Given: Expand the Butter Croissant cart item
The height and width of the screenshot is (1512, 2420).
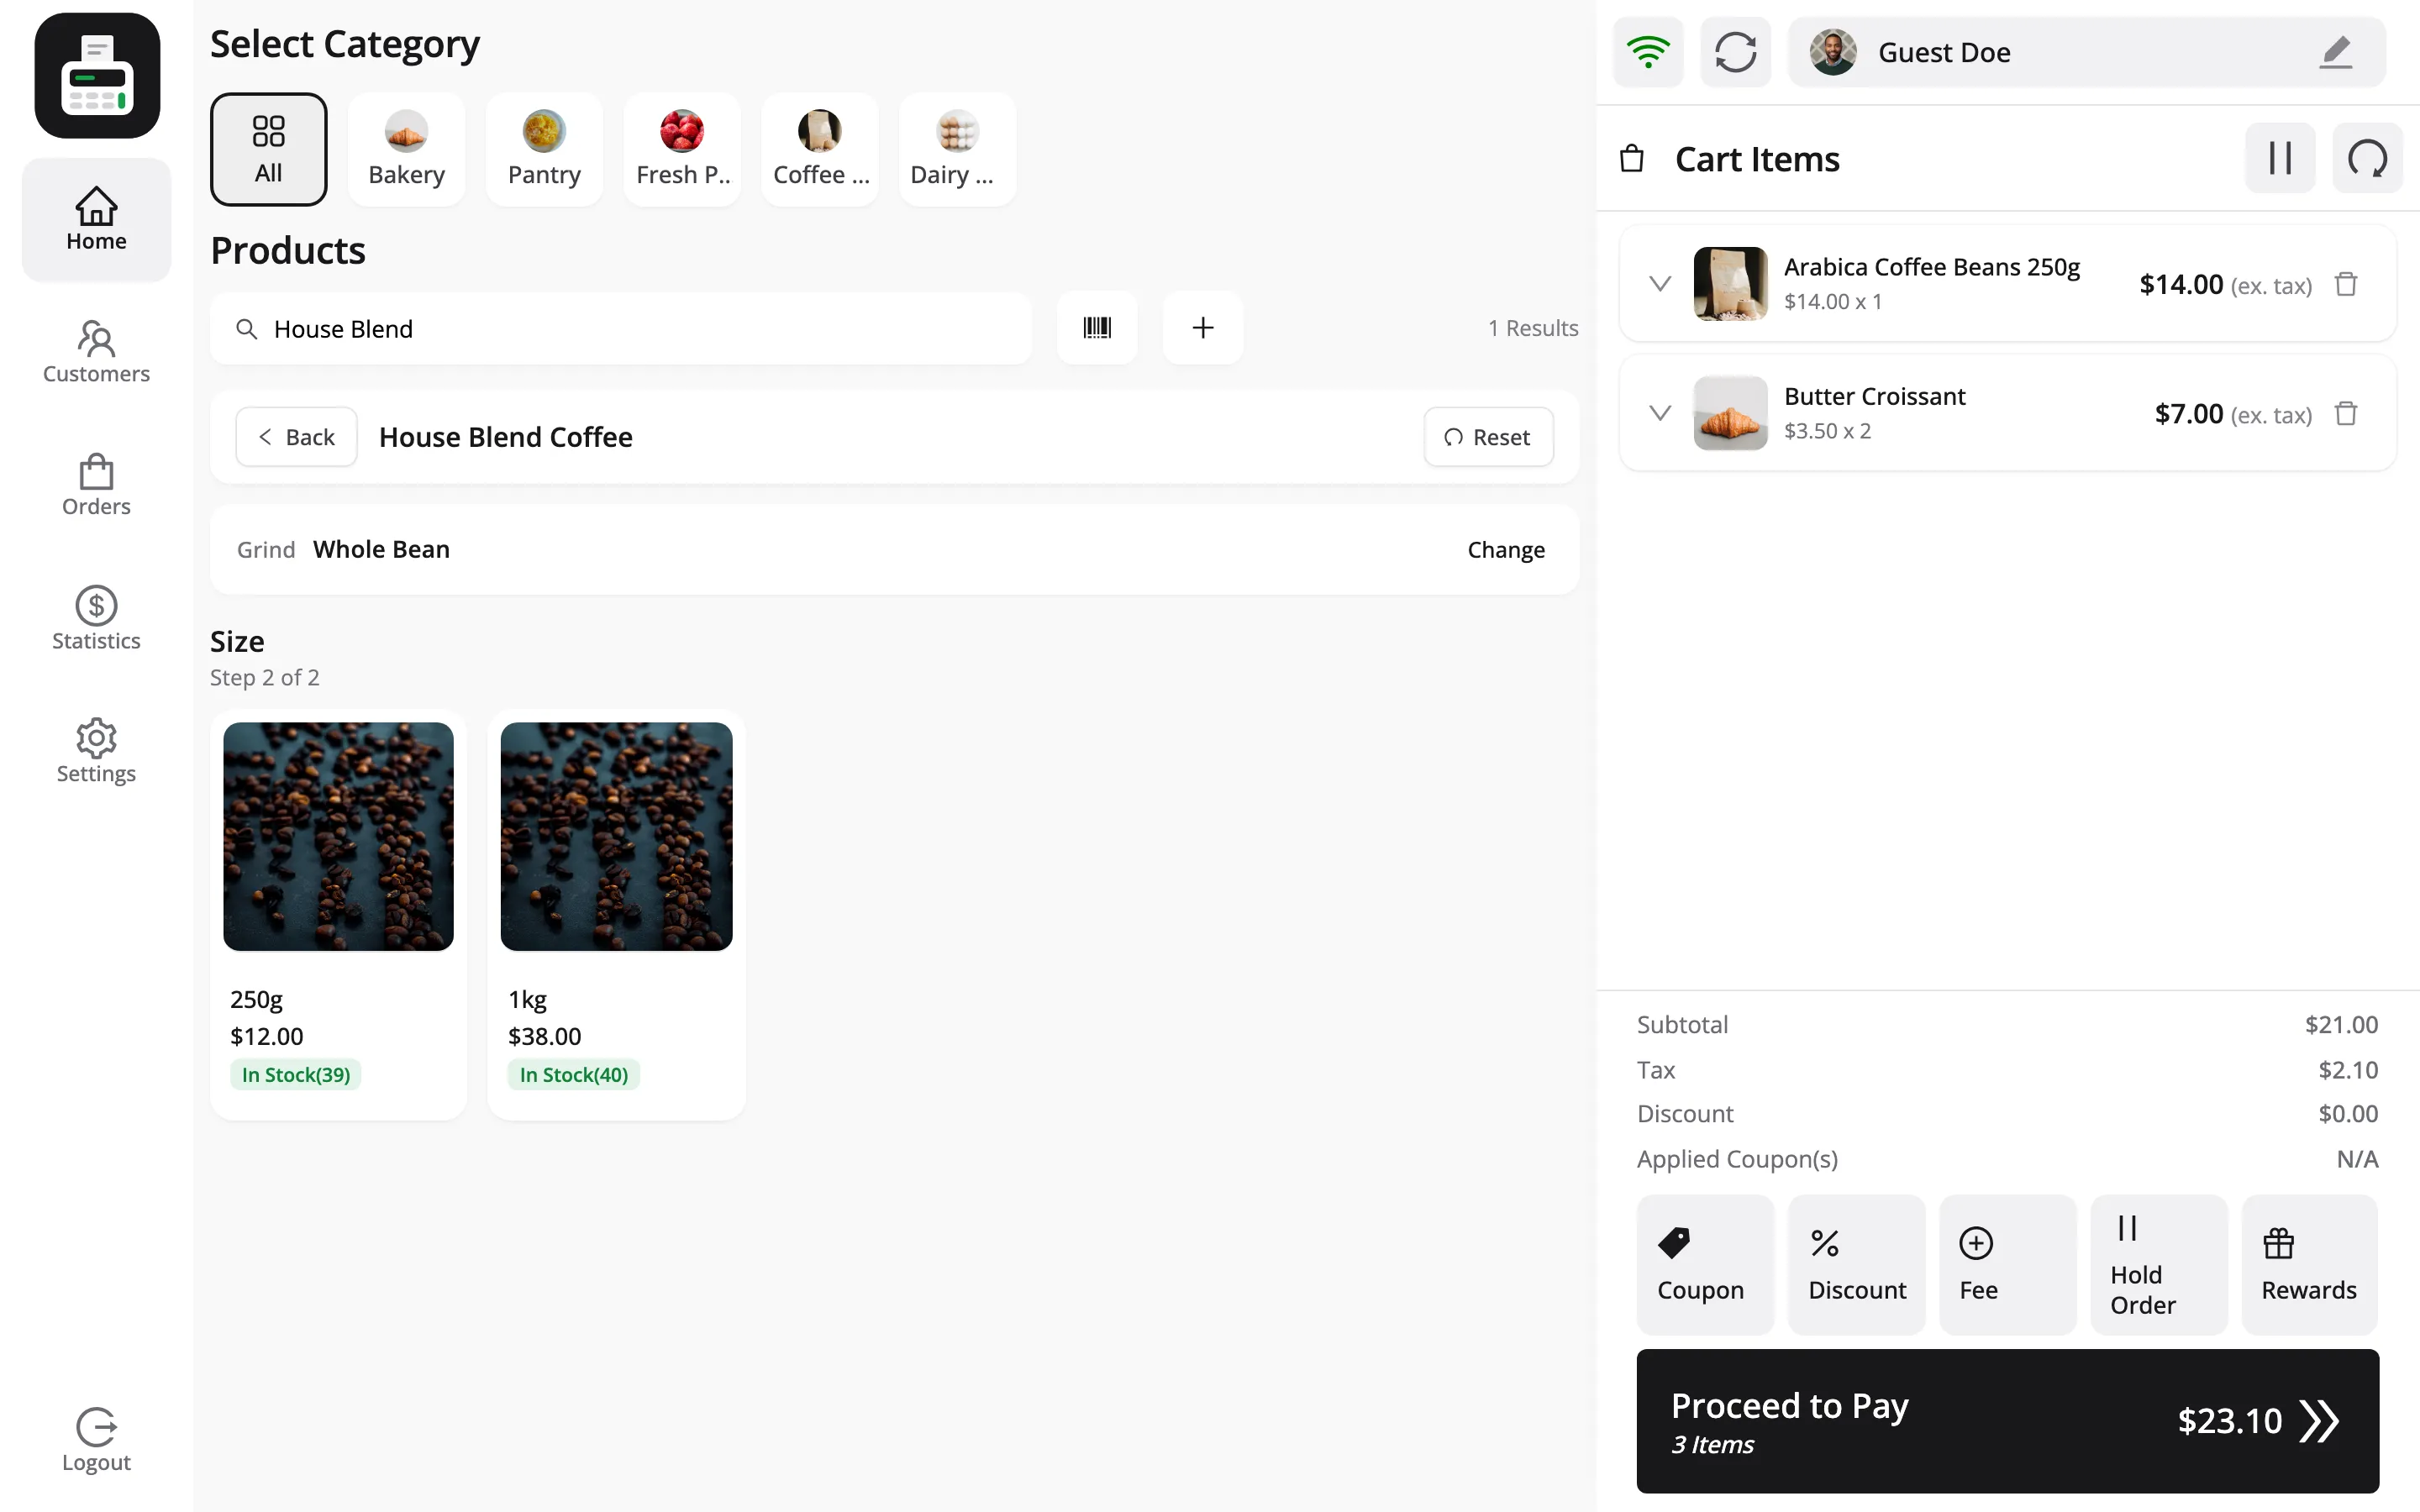Looking at the screenshot, I should point(1660,413).
